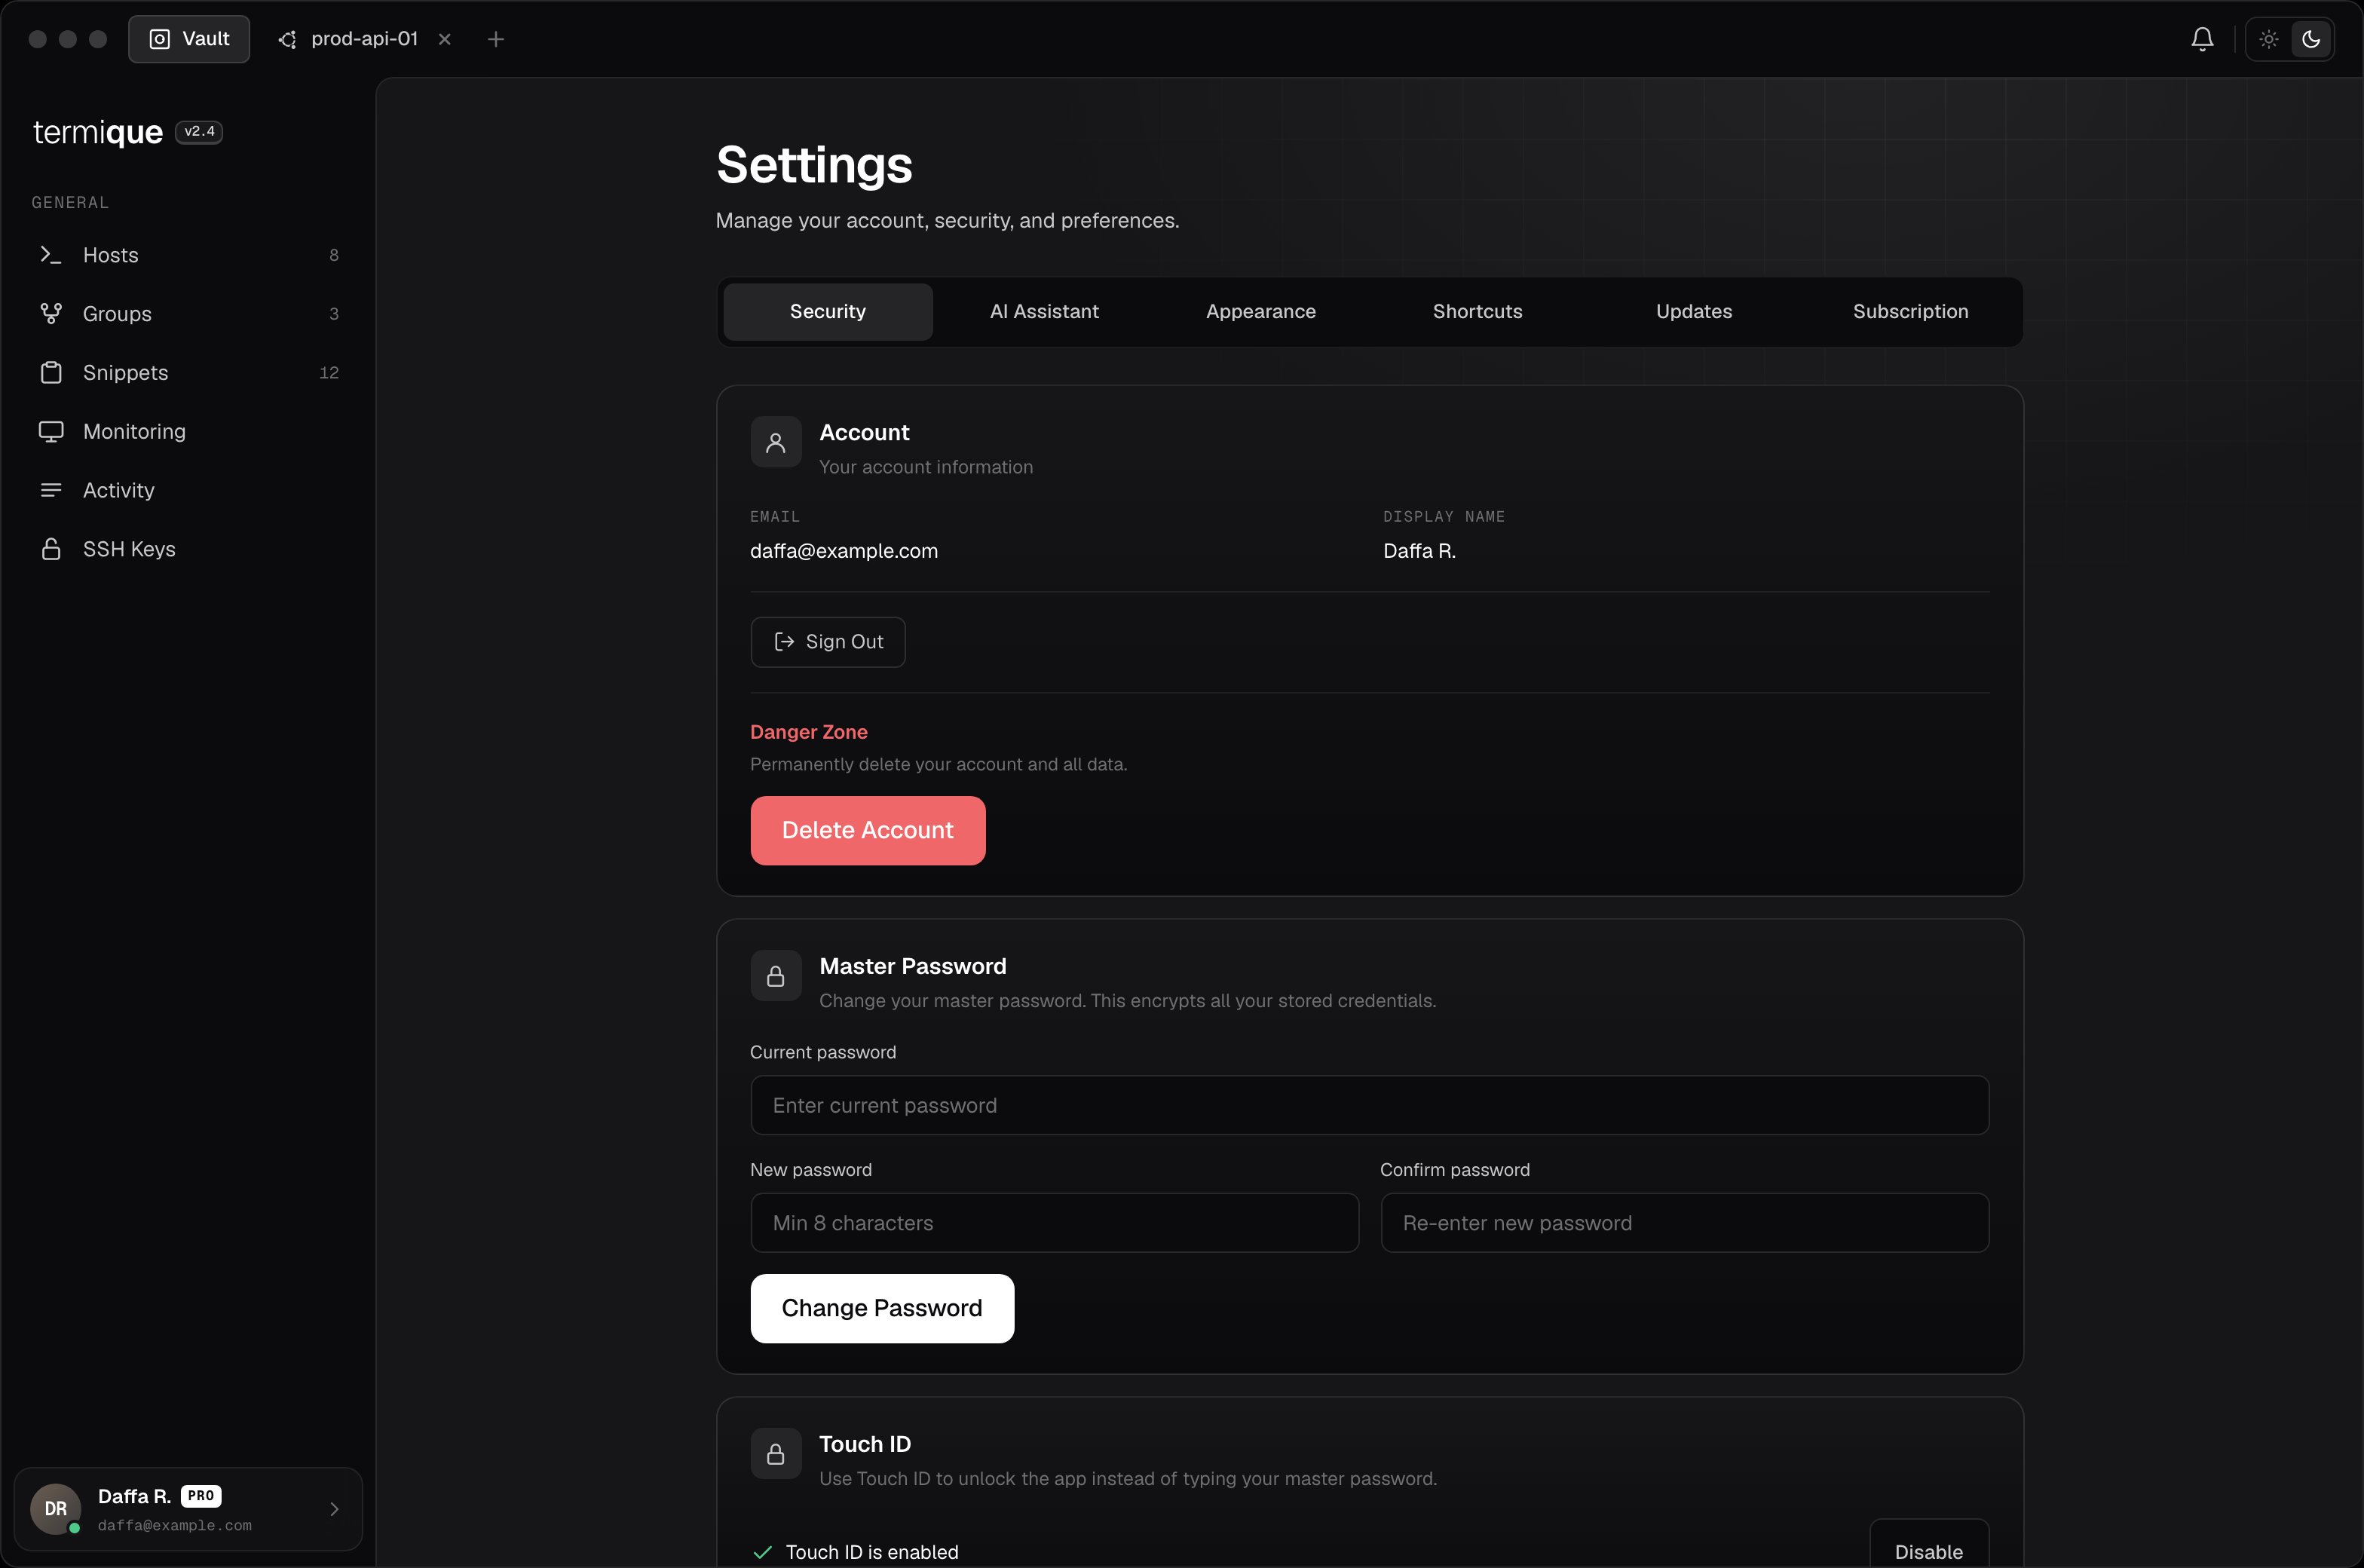Click the Snippets clipboard icon
Image resolution: width=2364 pixels, height=1568 pixels.
tap(51, 373)
